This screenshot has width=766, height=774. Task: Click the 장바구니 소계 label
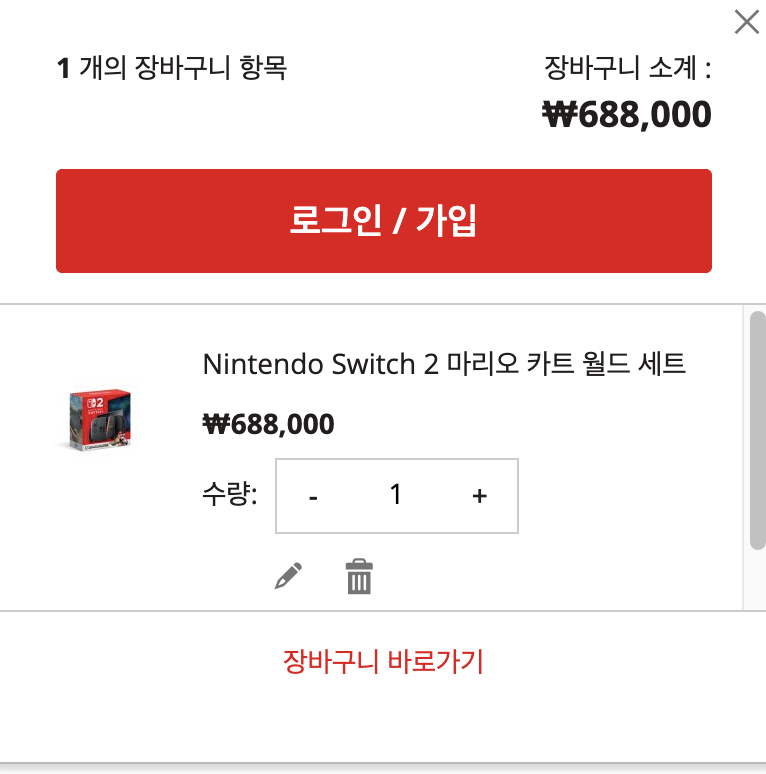pyautogui.click(x=627, y=68)
